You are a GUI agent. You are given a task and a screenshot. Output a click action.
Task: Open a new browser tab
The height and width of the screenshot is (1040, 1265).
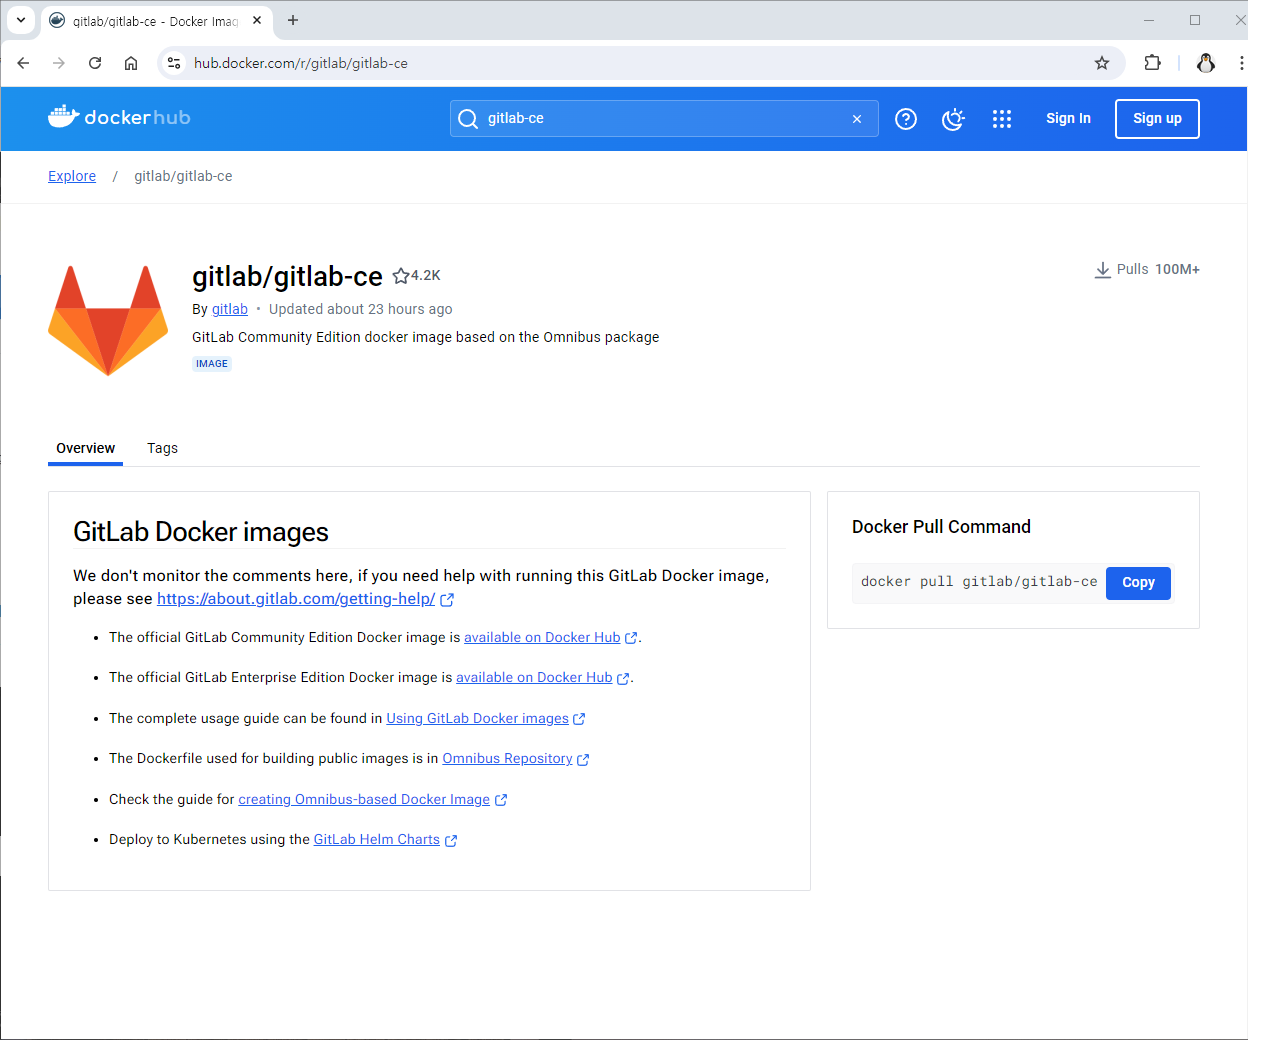293,20
